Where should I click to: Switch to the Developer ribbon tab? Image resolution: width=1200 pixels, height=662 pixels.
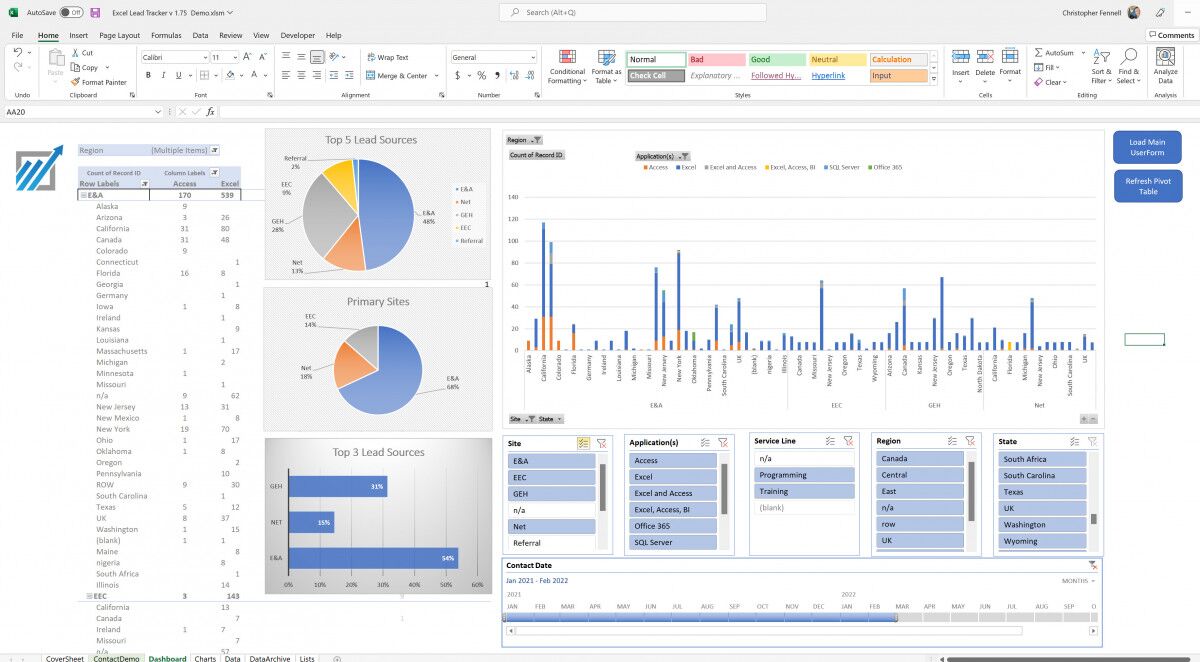click(297, 35)
